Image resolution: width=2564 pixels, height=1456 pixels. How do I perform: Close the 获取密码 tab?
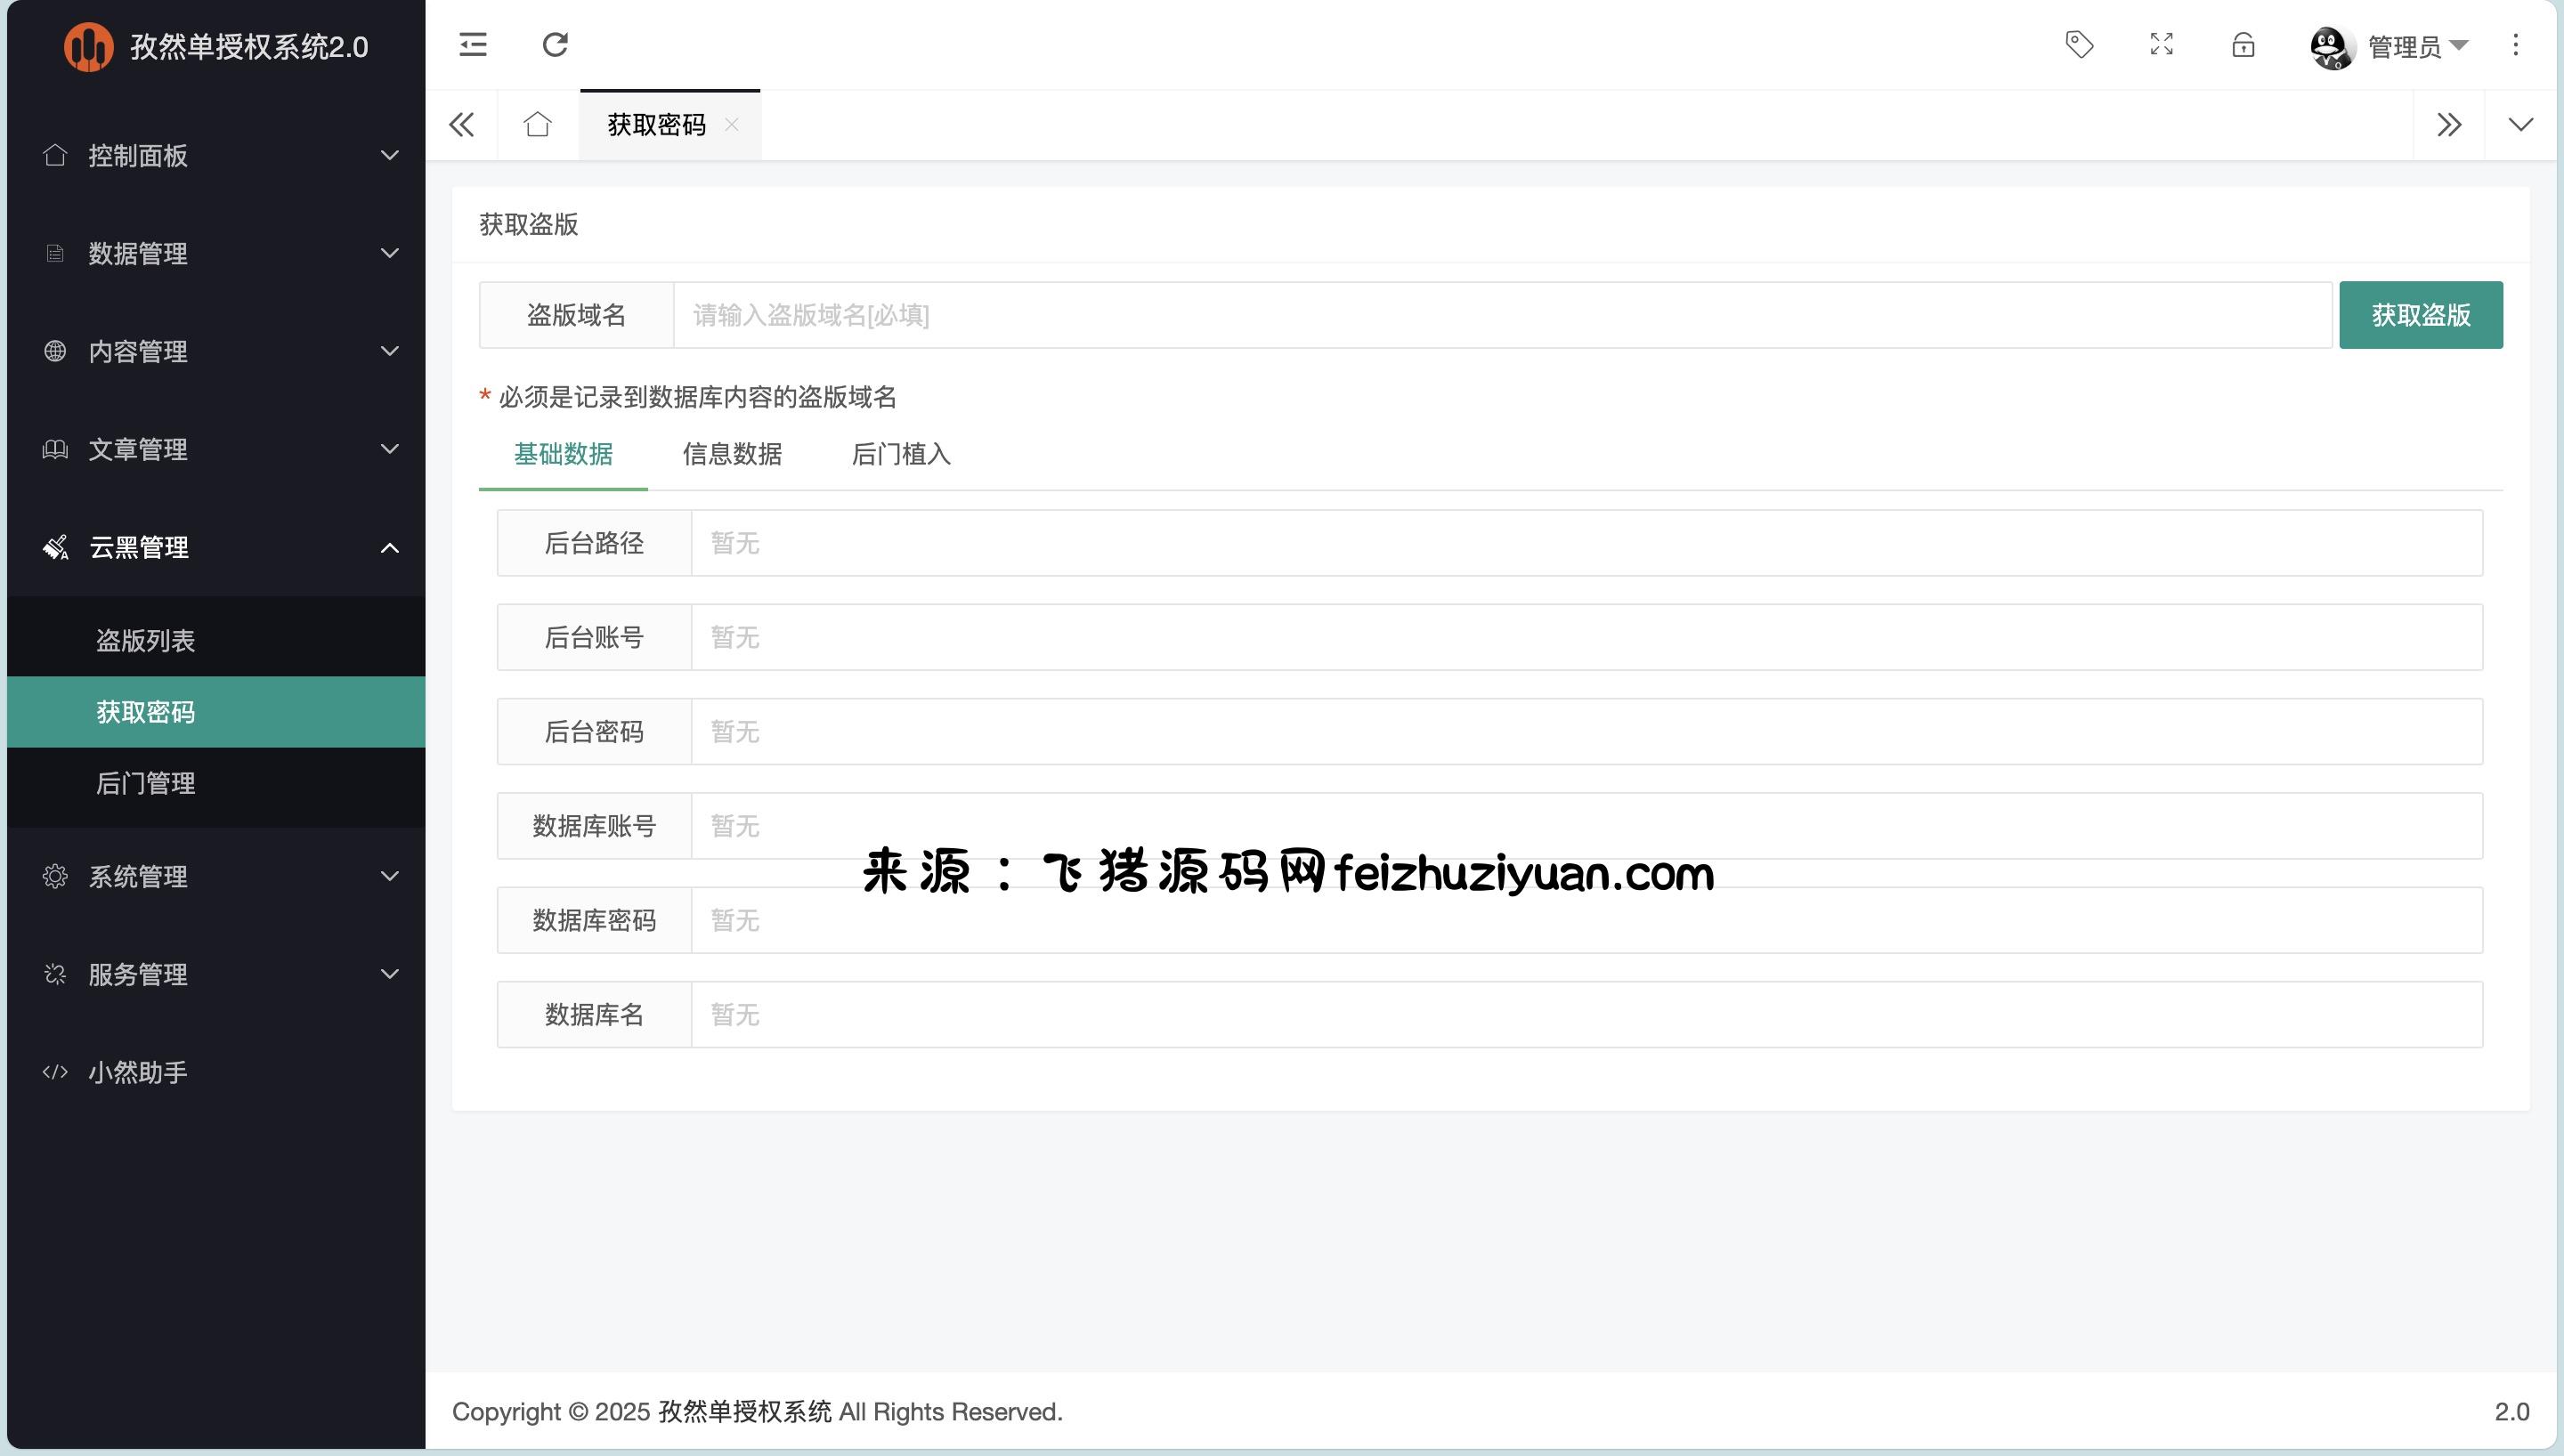tap(732, 125)
